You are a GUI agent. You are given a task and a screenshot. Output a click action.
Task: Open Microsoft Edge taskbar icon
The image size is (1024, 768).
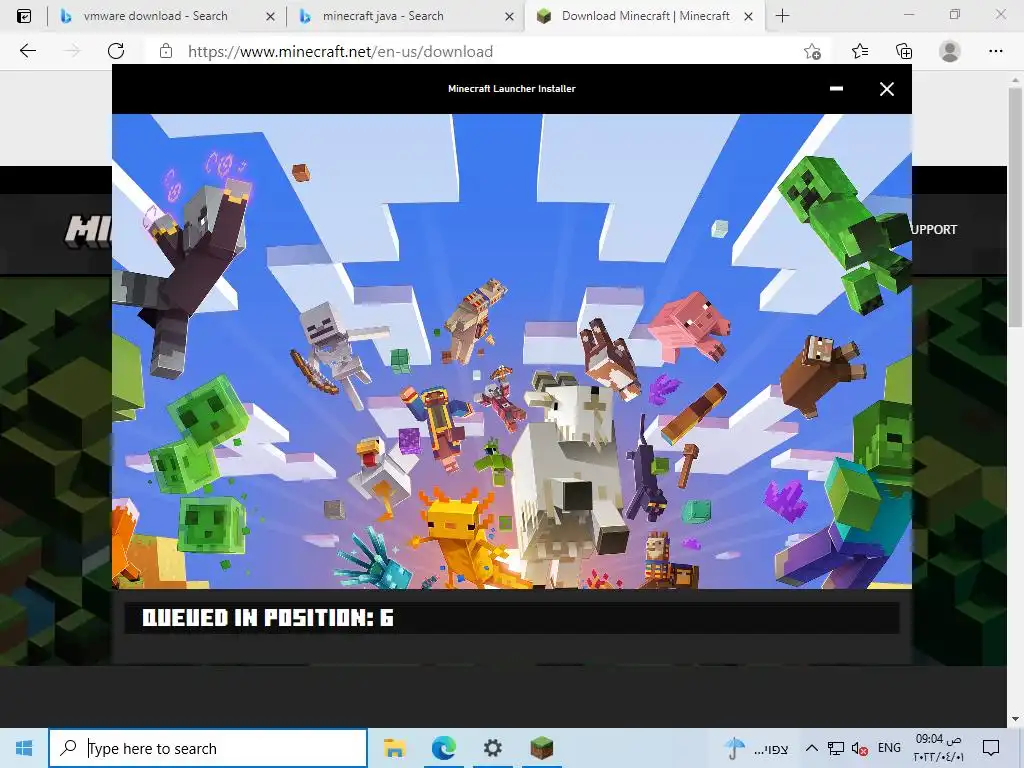443,748
